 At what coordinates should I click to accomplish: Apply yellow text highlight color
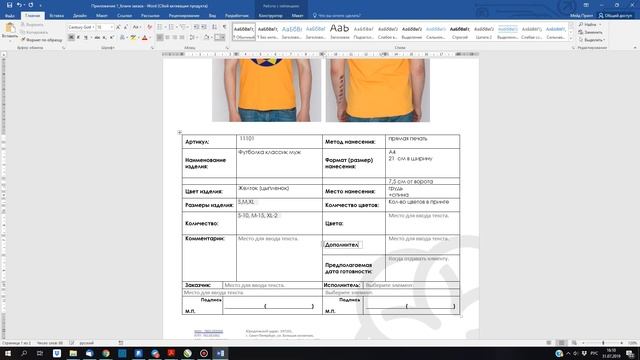click(133, 37)
